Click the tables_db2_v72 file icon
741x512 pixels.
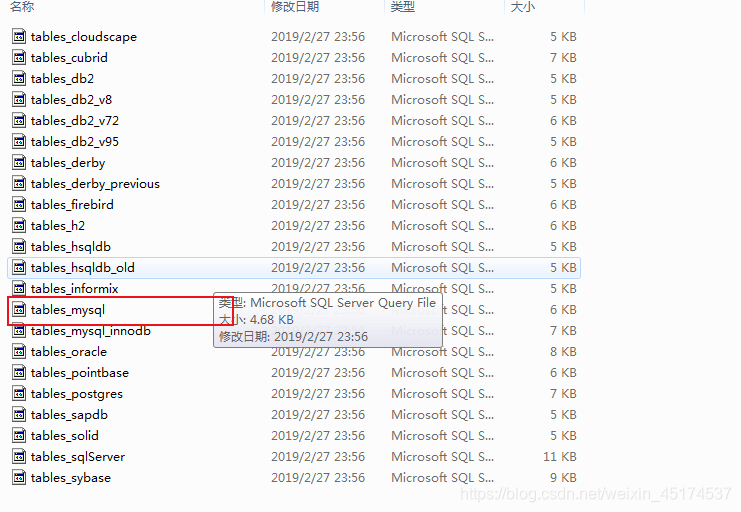[19, 121]
